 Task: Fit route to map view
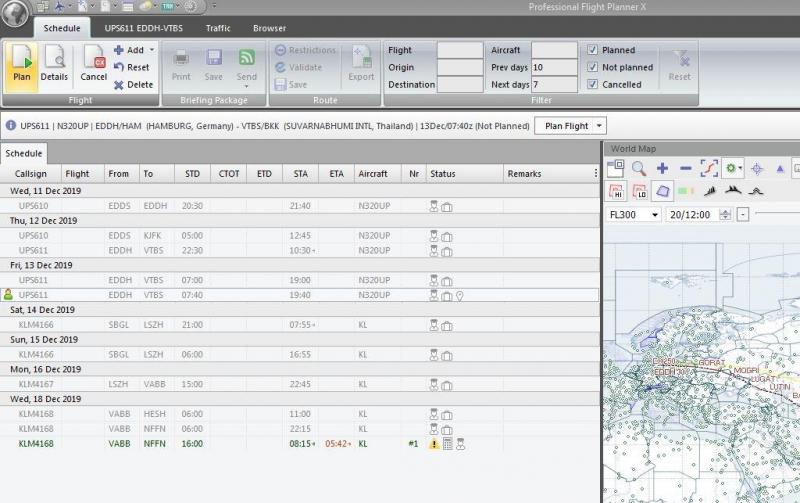[709, 169]
